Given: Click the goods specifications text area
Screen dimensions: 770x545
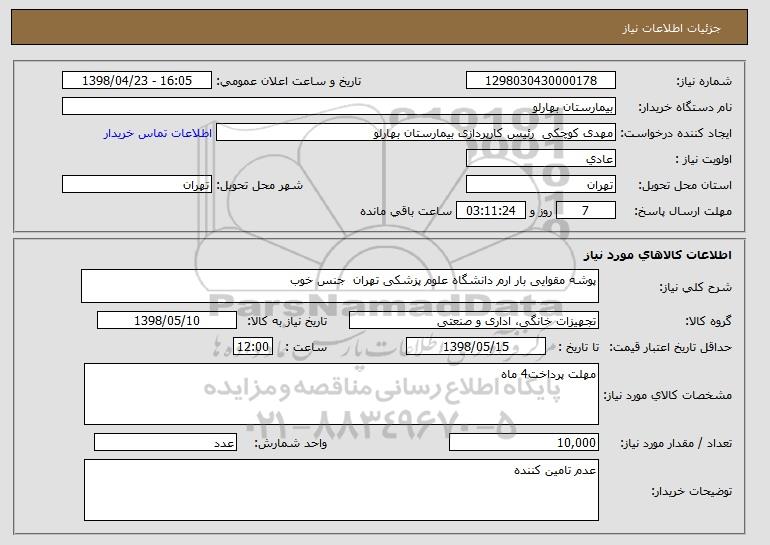Looking at the screenshot, I should click(341, 394).
